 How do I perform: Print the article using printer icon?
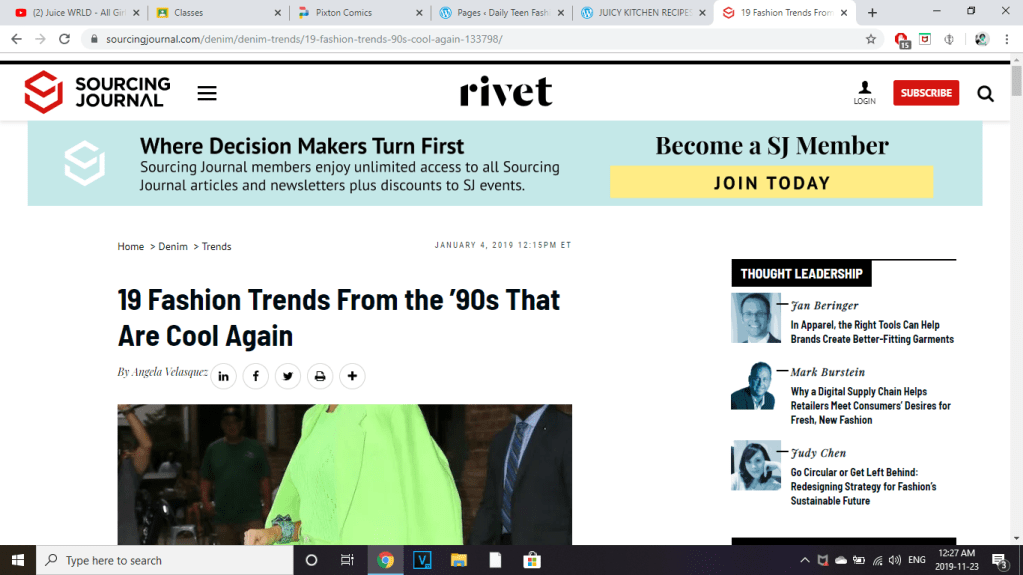tap(320, 377)
